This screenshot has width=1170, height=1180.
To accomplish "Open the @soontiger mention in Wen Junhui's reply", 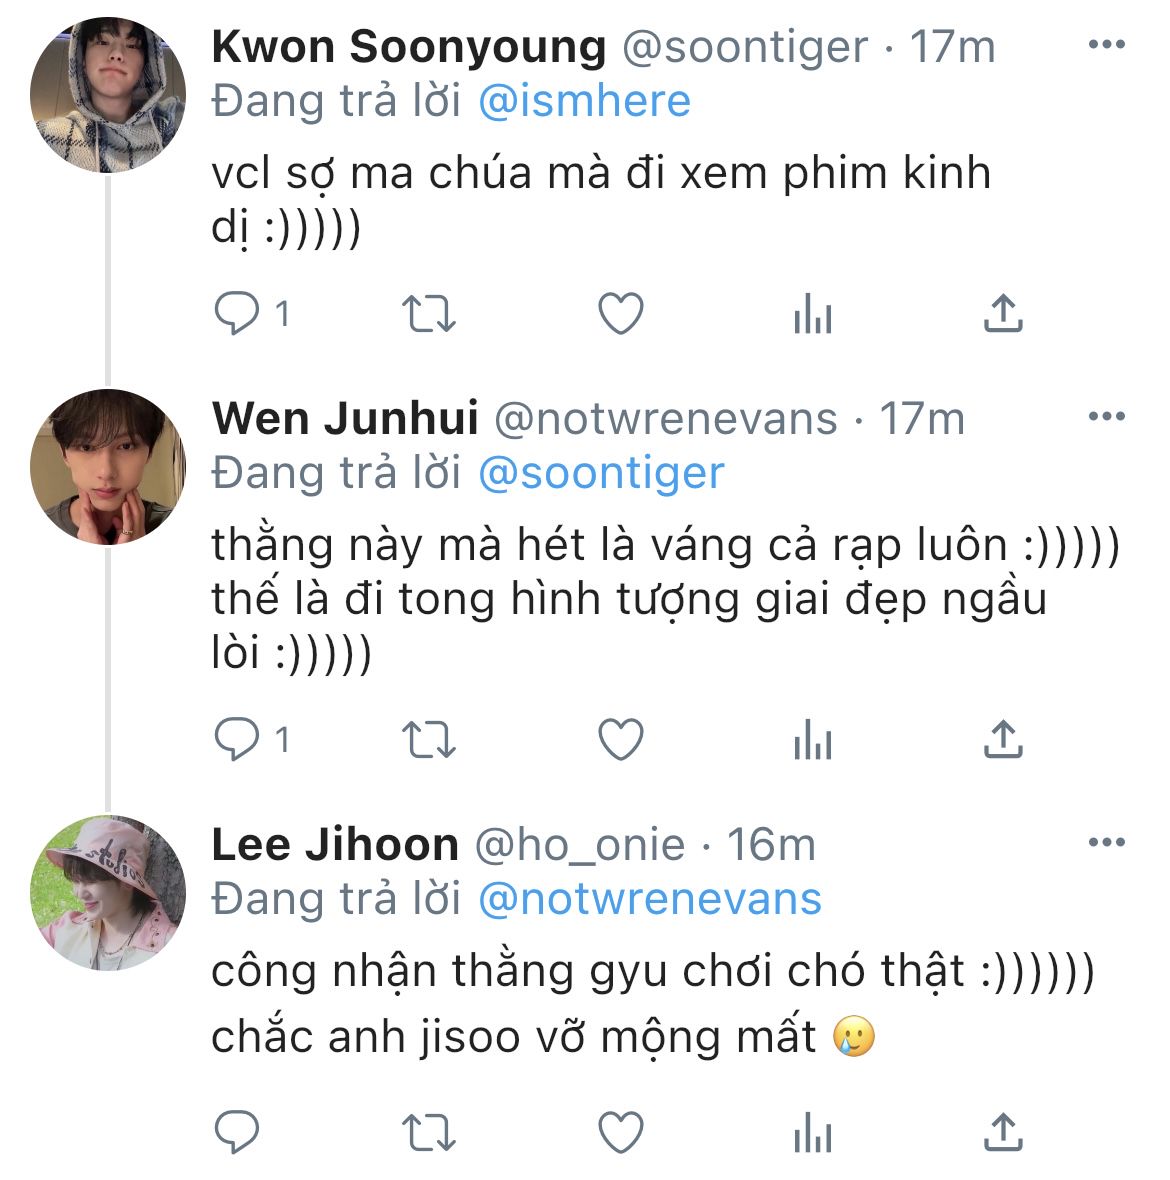I will click(601, 474).
